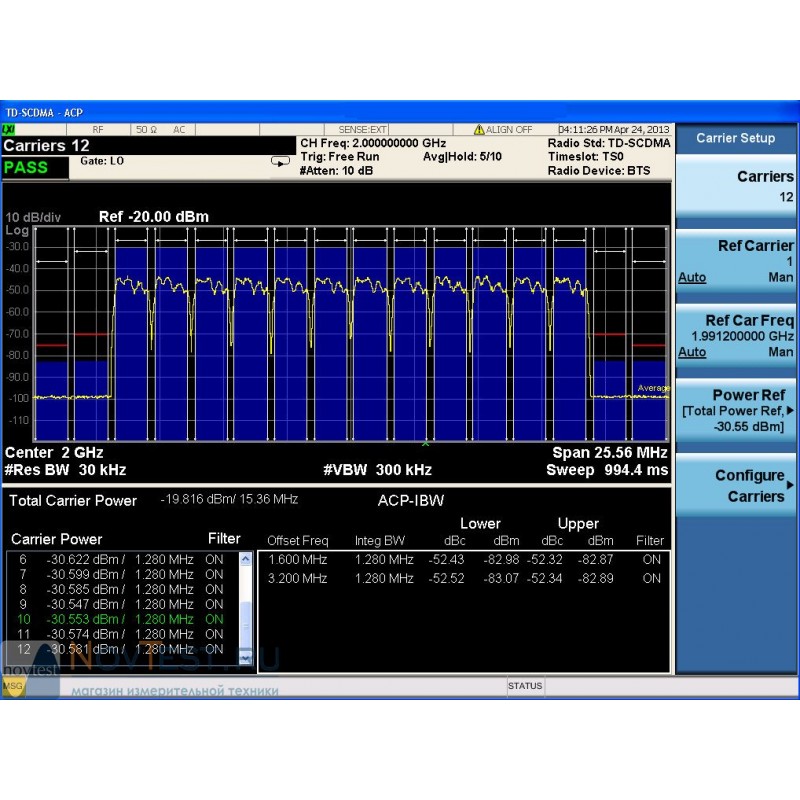Set Ref Carrier to Auto

(692, 278)
